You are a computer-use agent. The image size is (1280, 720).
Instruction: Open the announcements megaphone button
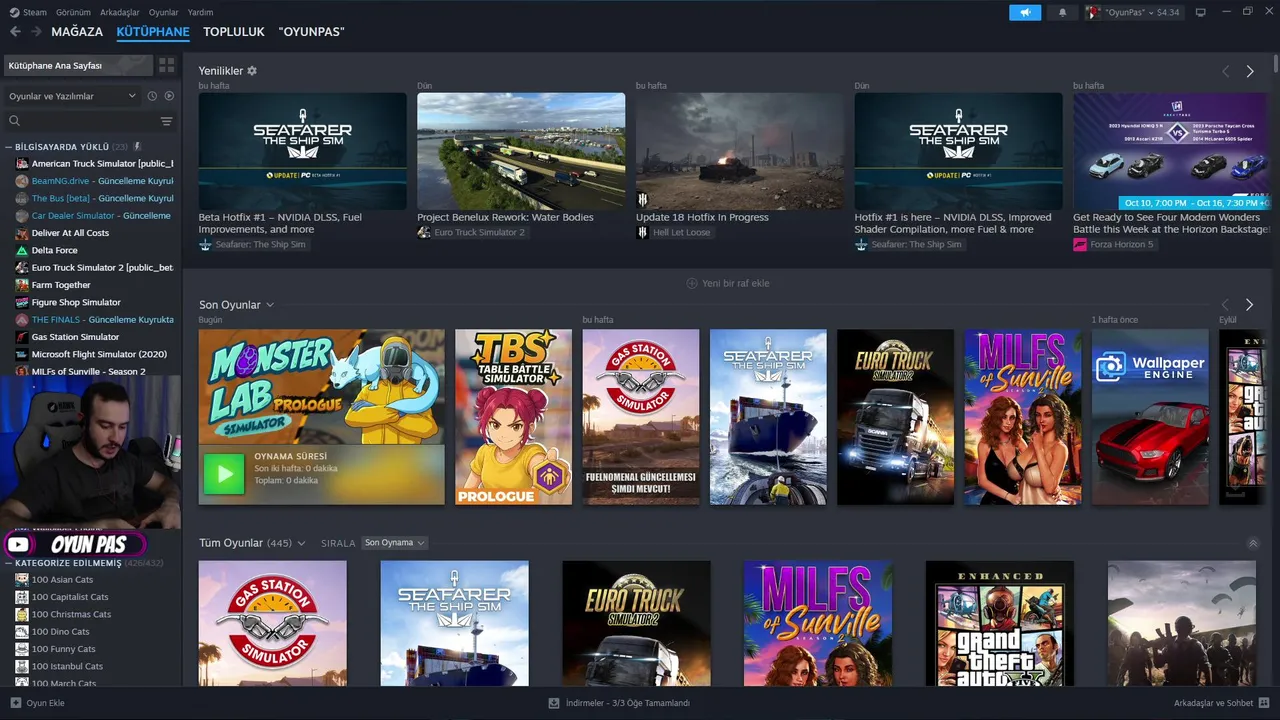[1024, 12]
